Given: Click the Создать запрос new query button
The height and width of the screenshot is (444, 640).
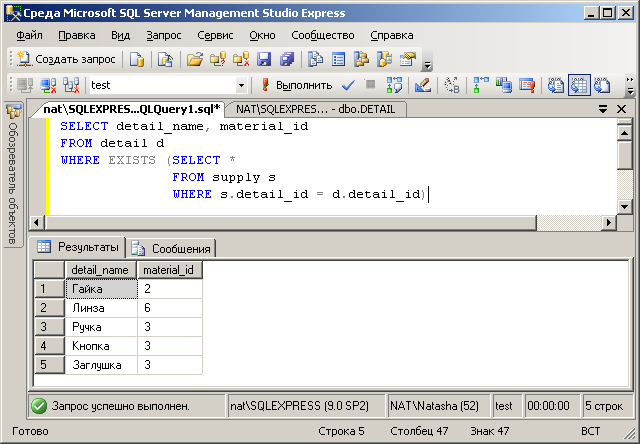Looking at the screenshot, I should [67, 60].
